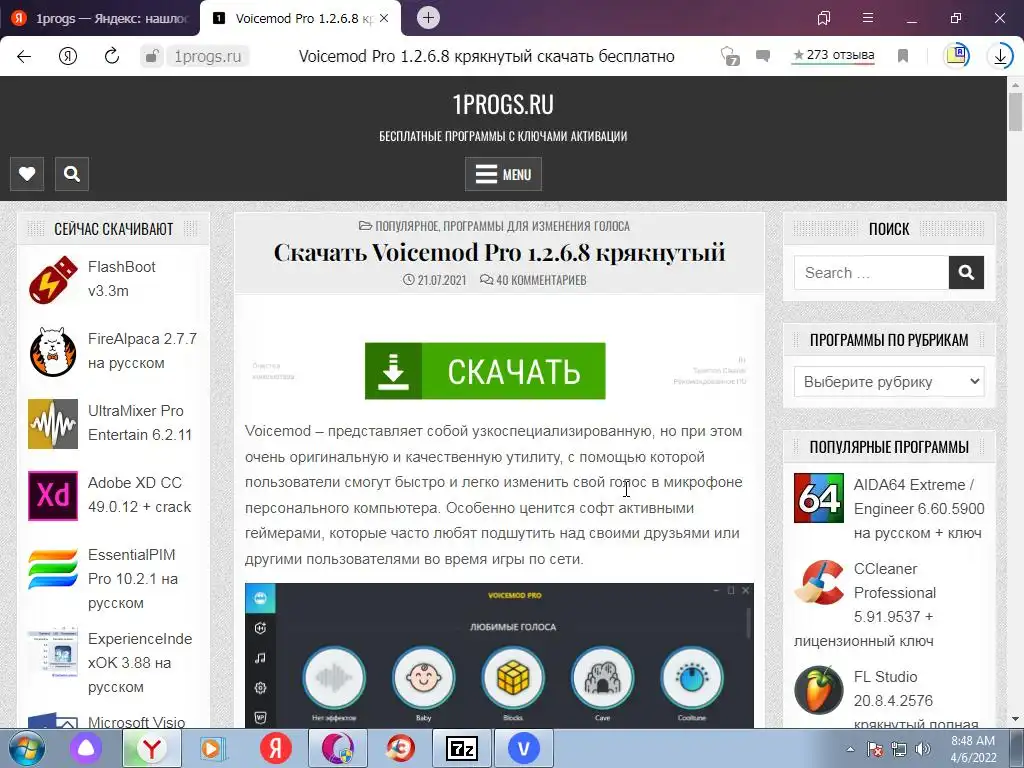Click the heart favorites icon on the site

click(27, 174)
